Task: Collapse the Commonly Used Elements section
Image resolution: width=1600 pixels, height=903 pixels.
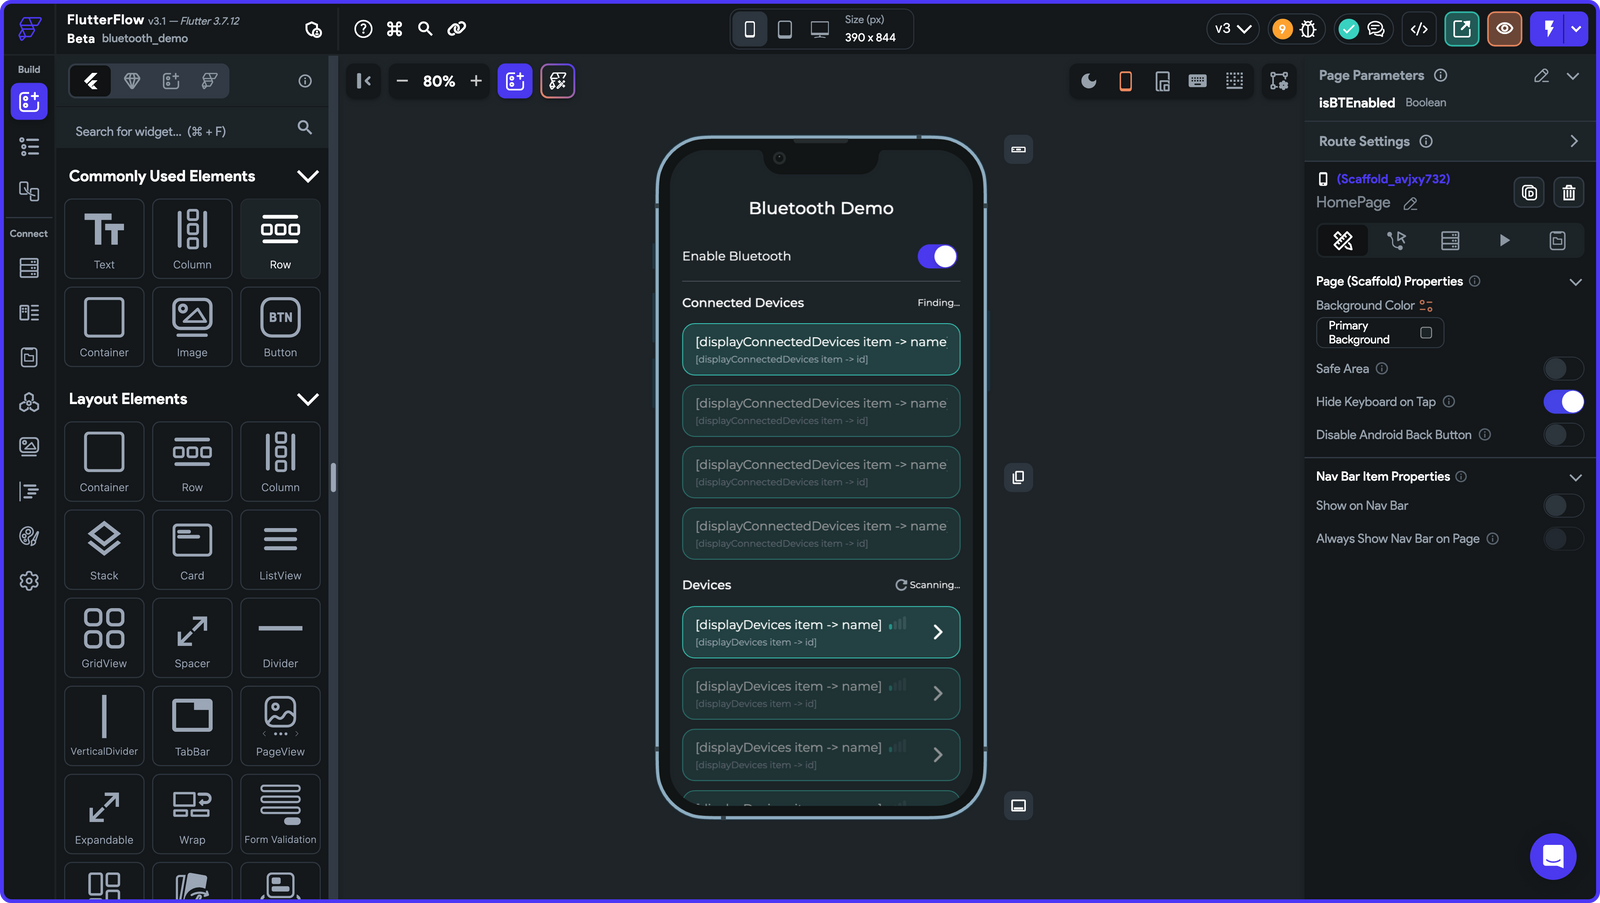Action: click(308, 176)
